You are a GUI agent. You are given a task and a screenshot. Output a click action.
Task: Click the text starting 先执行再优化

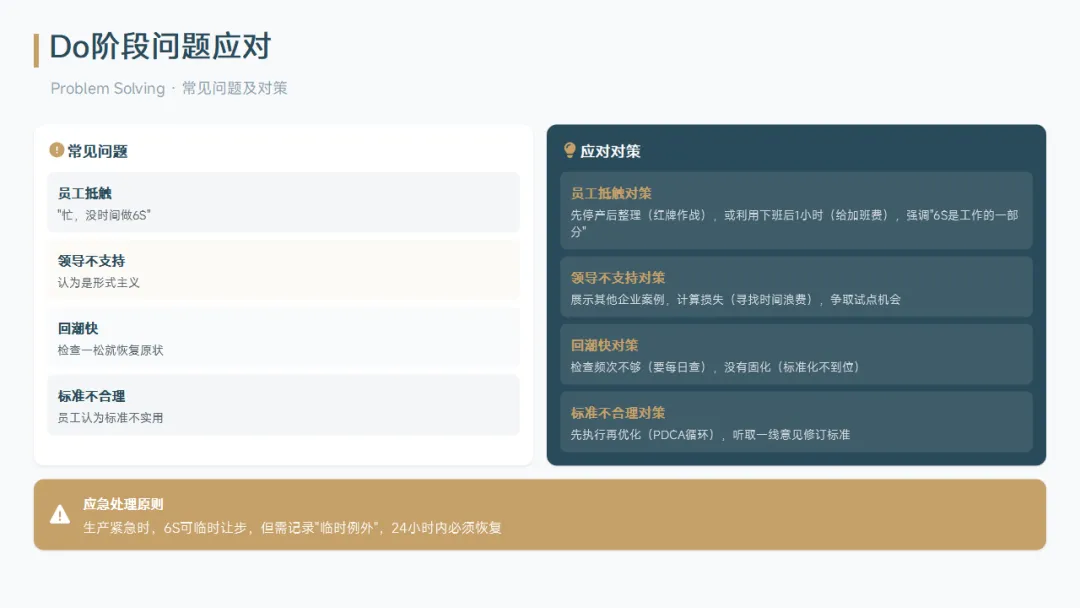click(710, 434)
